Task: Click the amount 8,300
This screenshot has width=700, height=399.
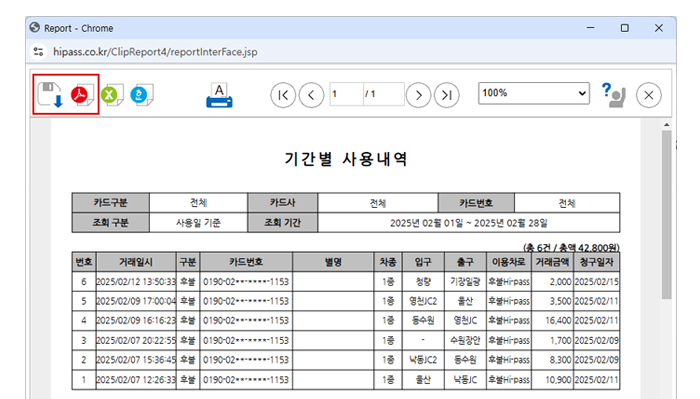Action: point(560,360)
